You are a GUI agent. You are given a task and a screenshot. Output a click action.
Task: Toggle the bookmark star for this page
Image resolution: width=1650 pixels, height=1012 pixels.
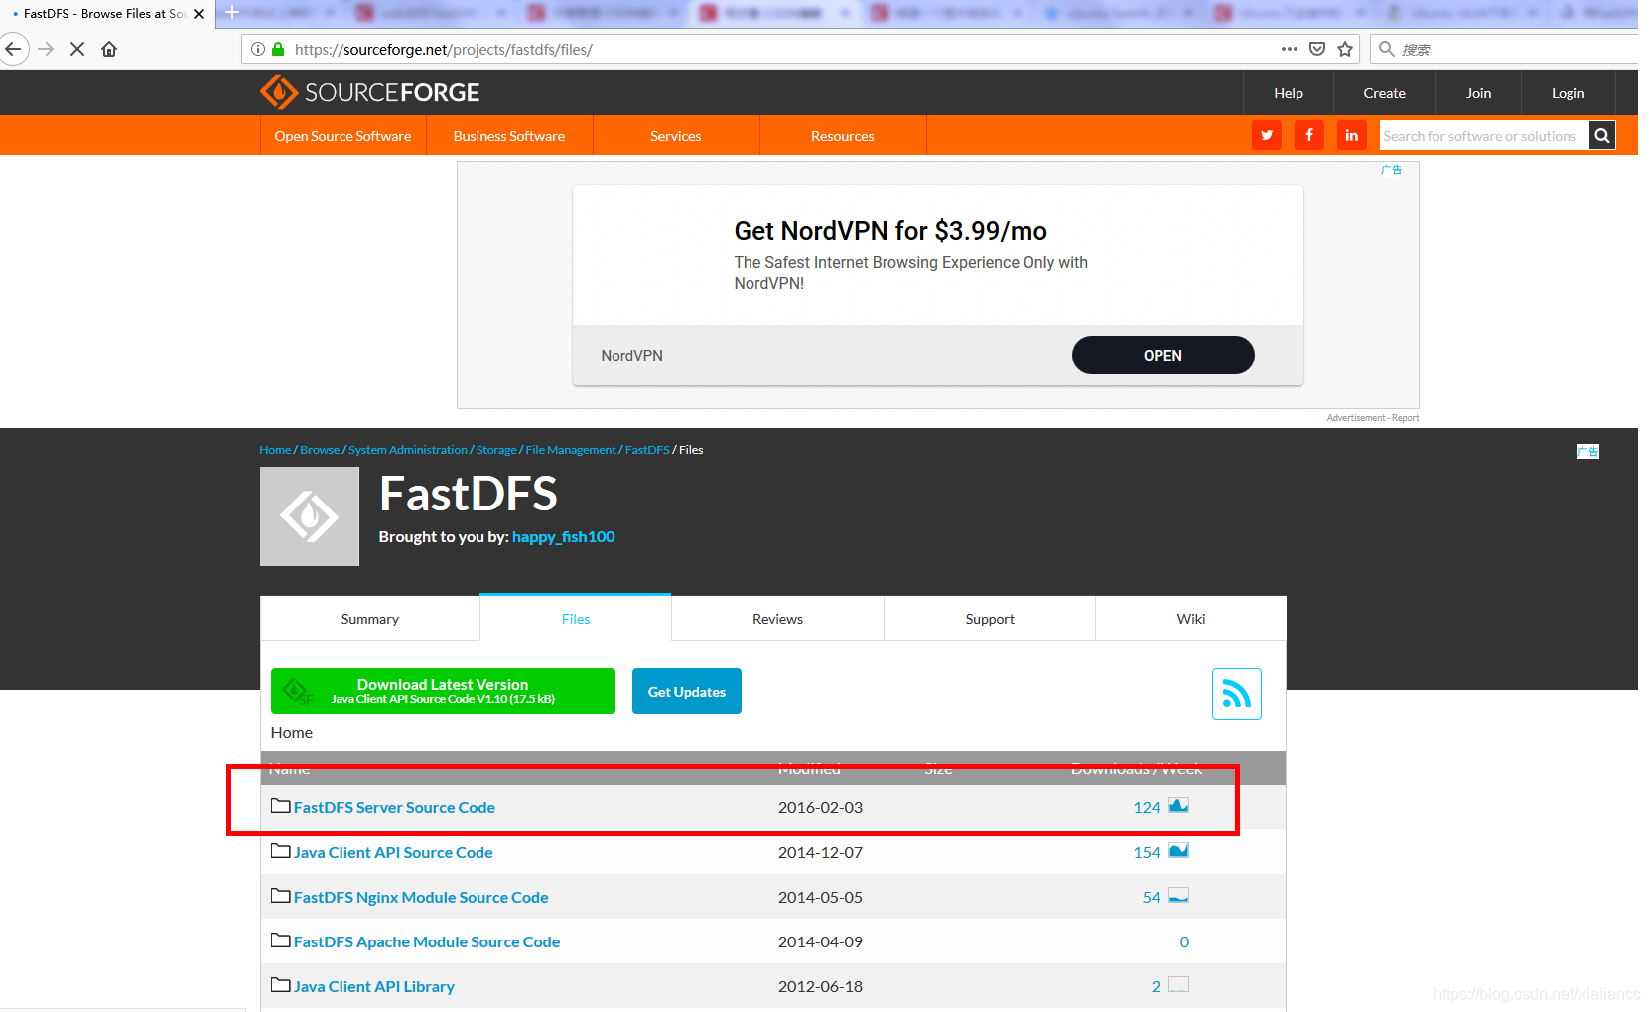click(x=1344, y=48)
